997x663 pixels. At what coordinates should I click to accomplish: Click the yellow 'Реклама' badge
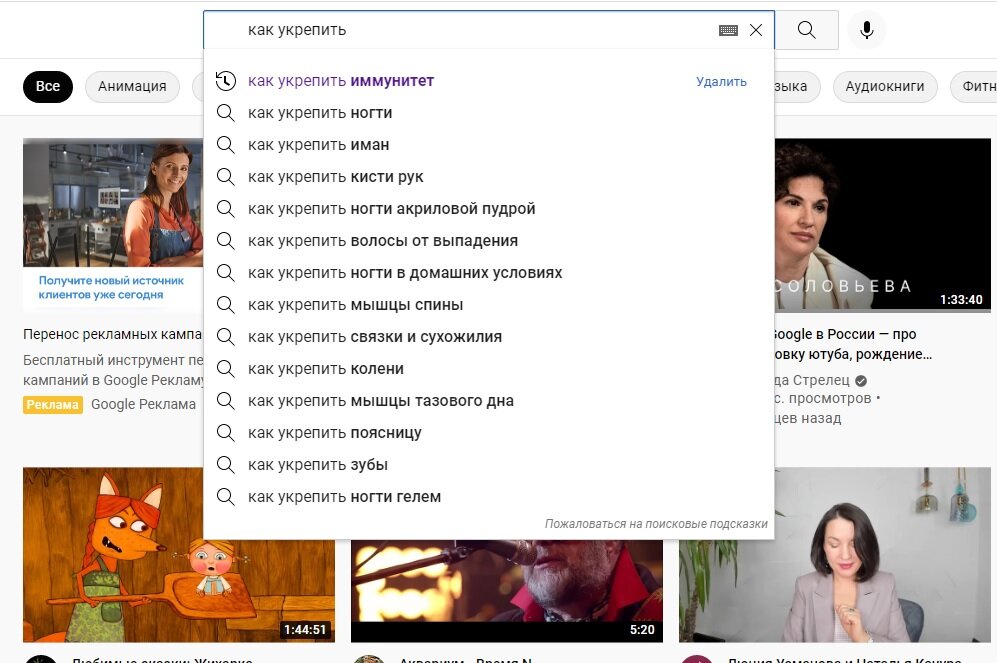pyautogui.click(x=51, y=404)
